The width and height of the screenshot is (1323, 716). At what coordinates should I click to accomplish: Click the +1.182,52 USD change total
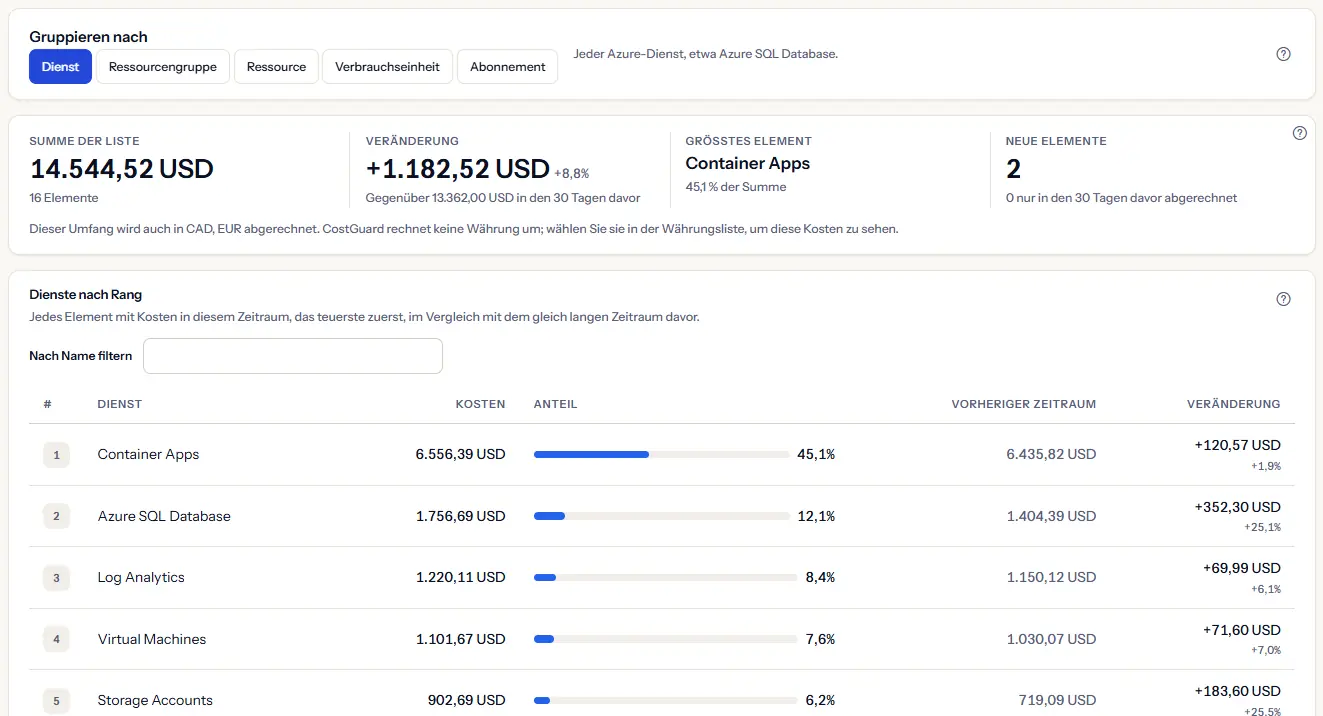click(x=458, y=169)
